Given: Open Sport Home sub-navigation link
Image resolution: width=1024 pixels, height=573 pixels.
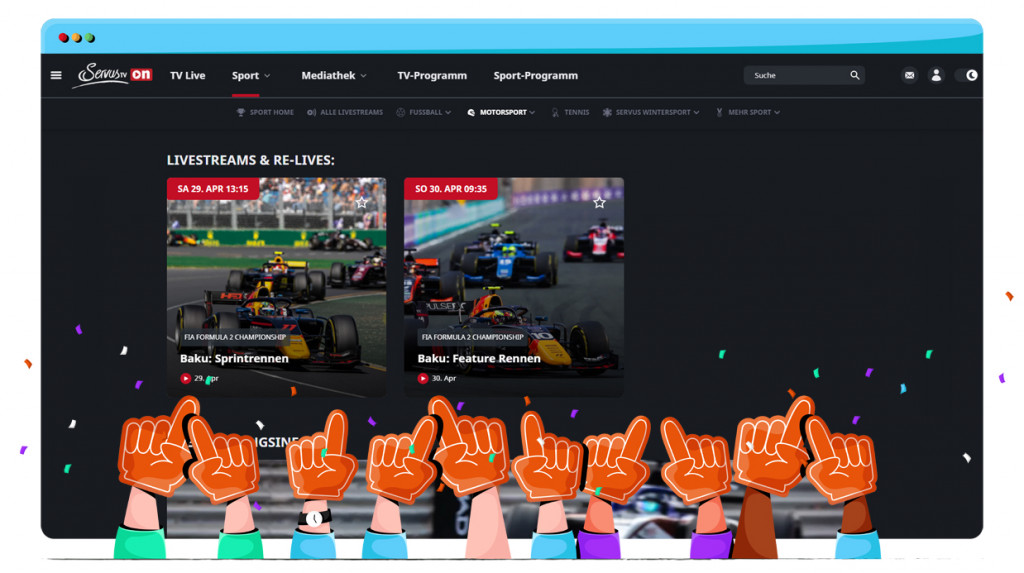Looking at the screenshot, I should (x=272, y=112).
